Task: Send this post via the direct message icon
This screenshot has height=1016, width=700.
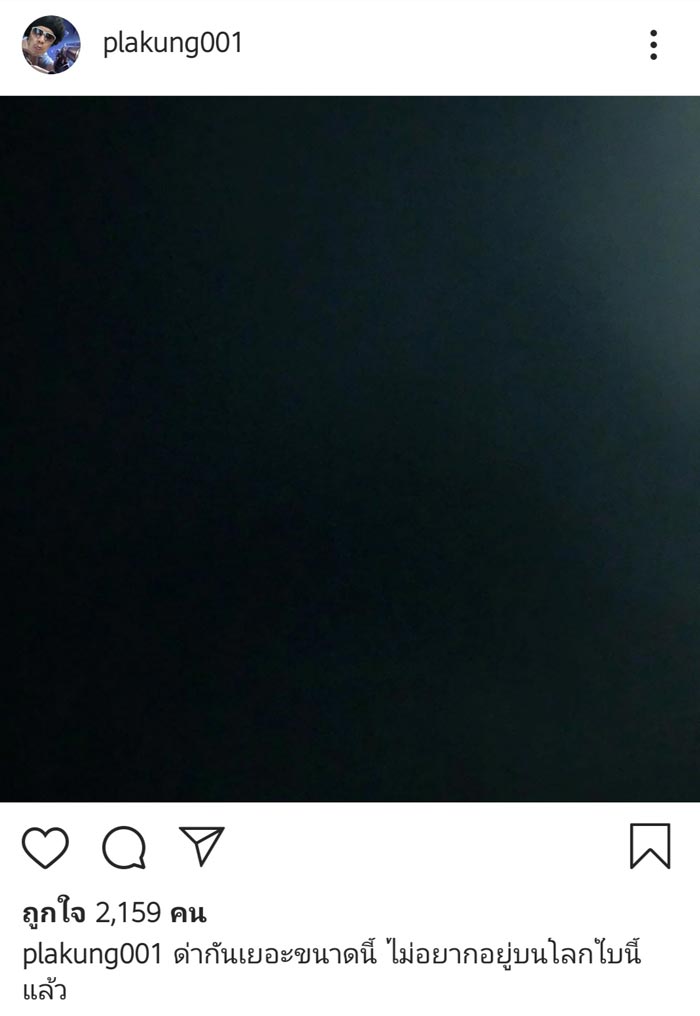Action: coord(202,846)
